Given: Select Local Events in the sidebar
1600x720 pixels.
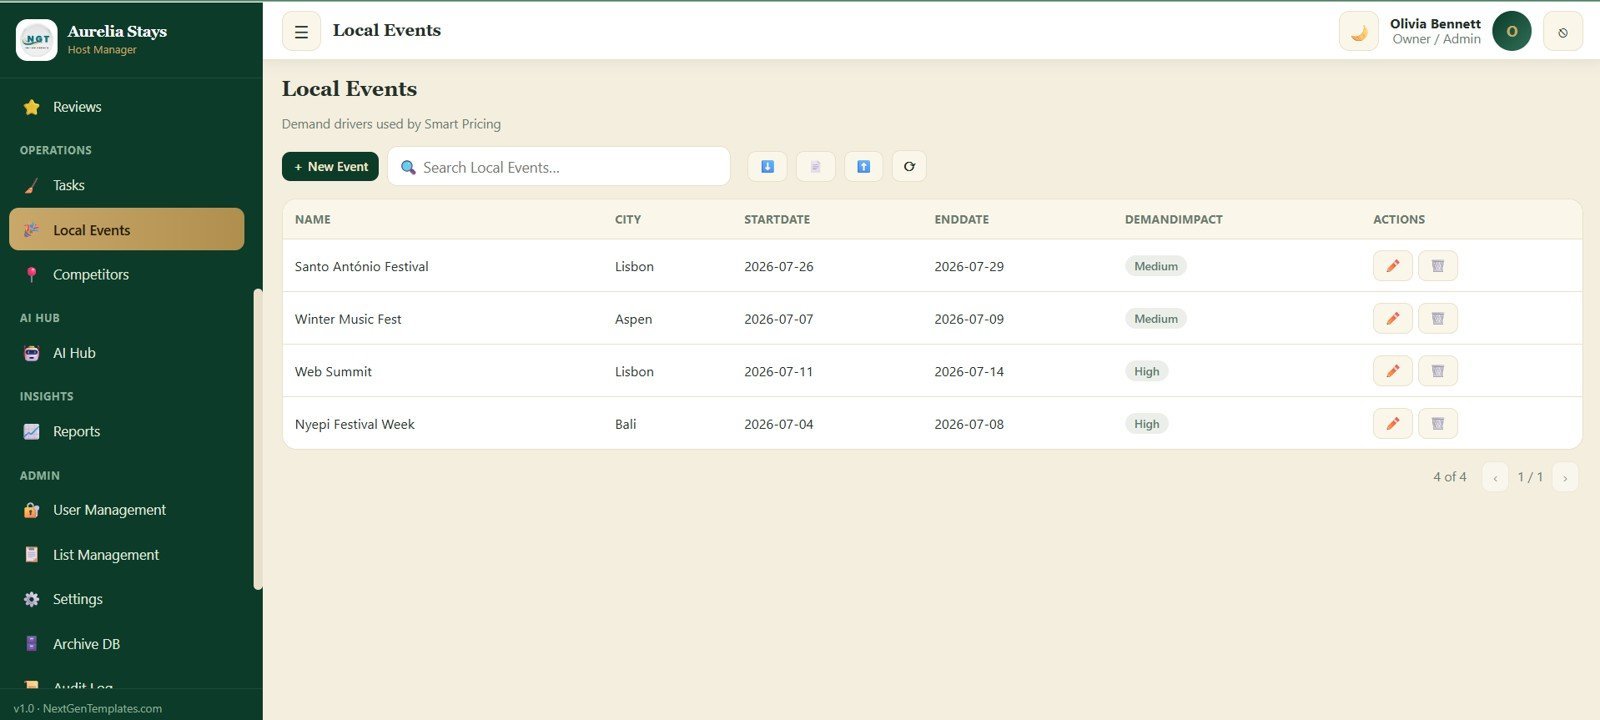Looking at the screenshot, I should click(126, 230).
